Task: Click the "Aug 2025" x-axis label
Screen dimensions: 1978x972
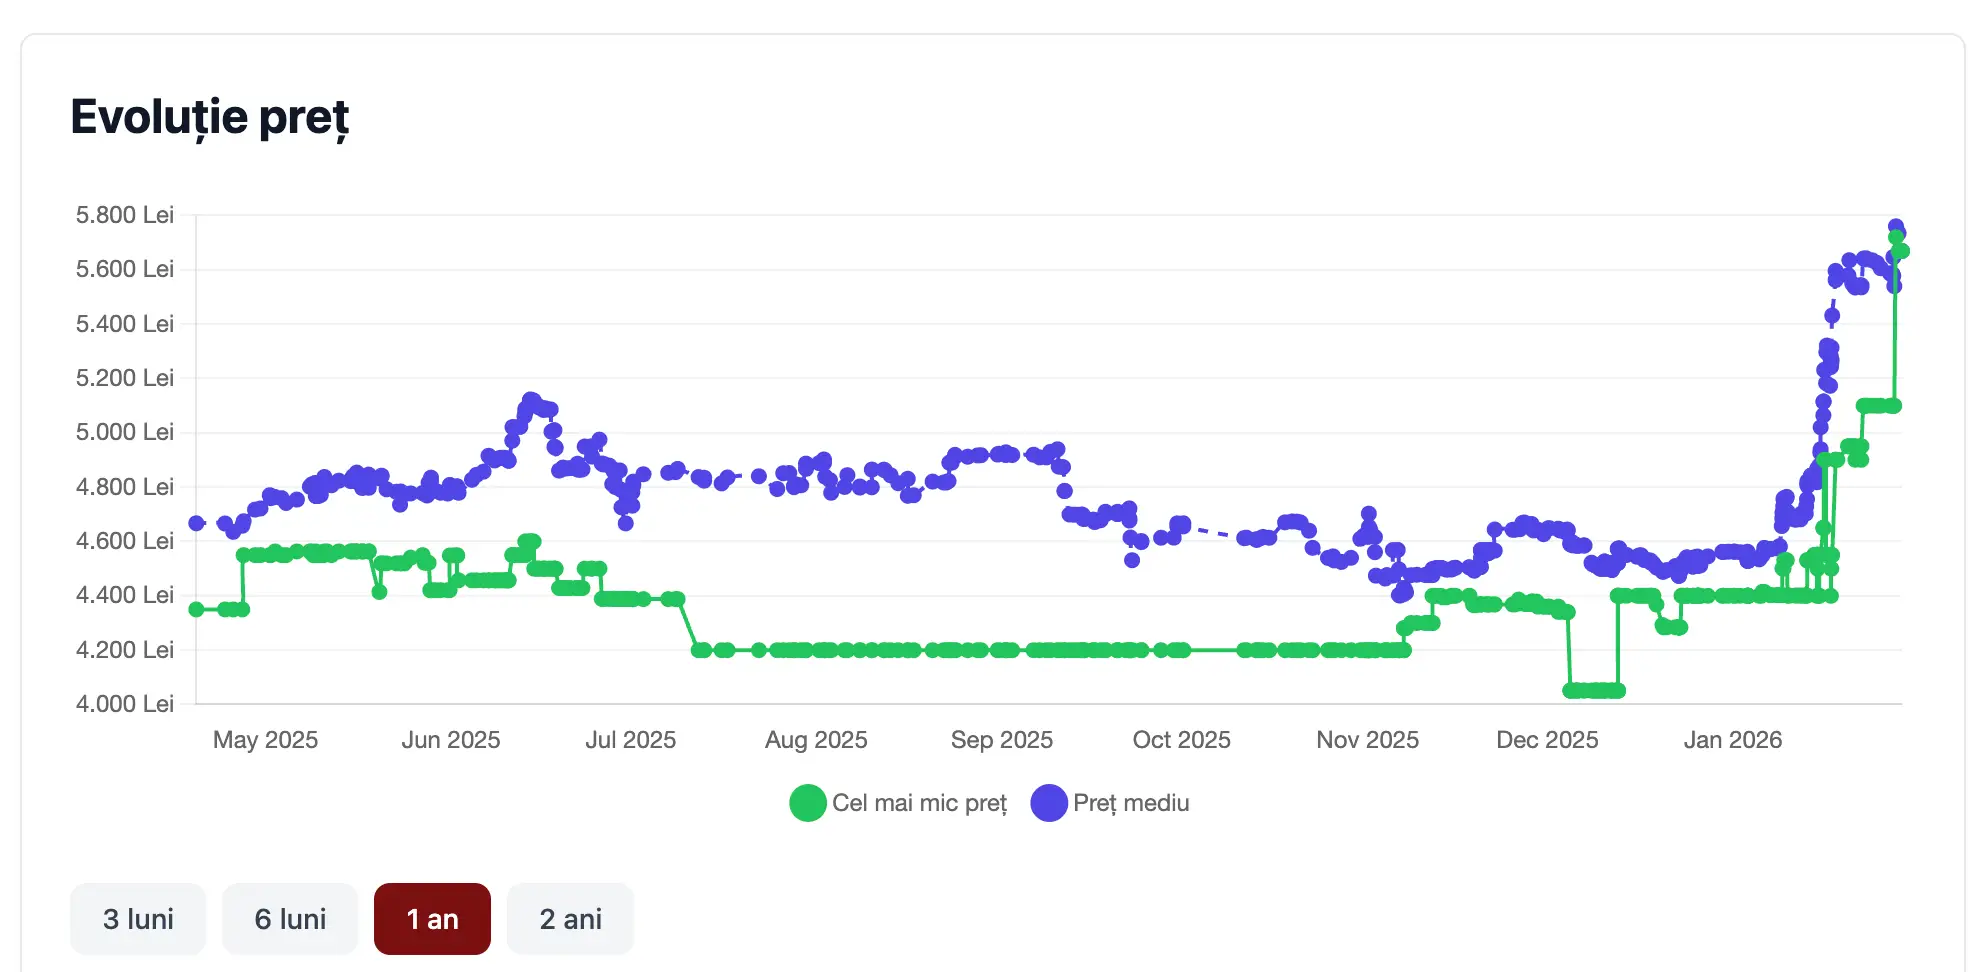Action: pyautogui.click(x=816, y=740)
